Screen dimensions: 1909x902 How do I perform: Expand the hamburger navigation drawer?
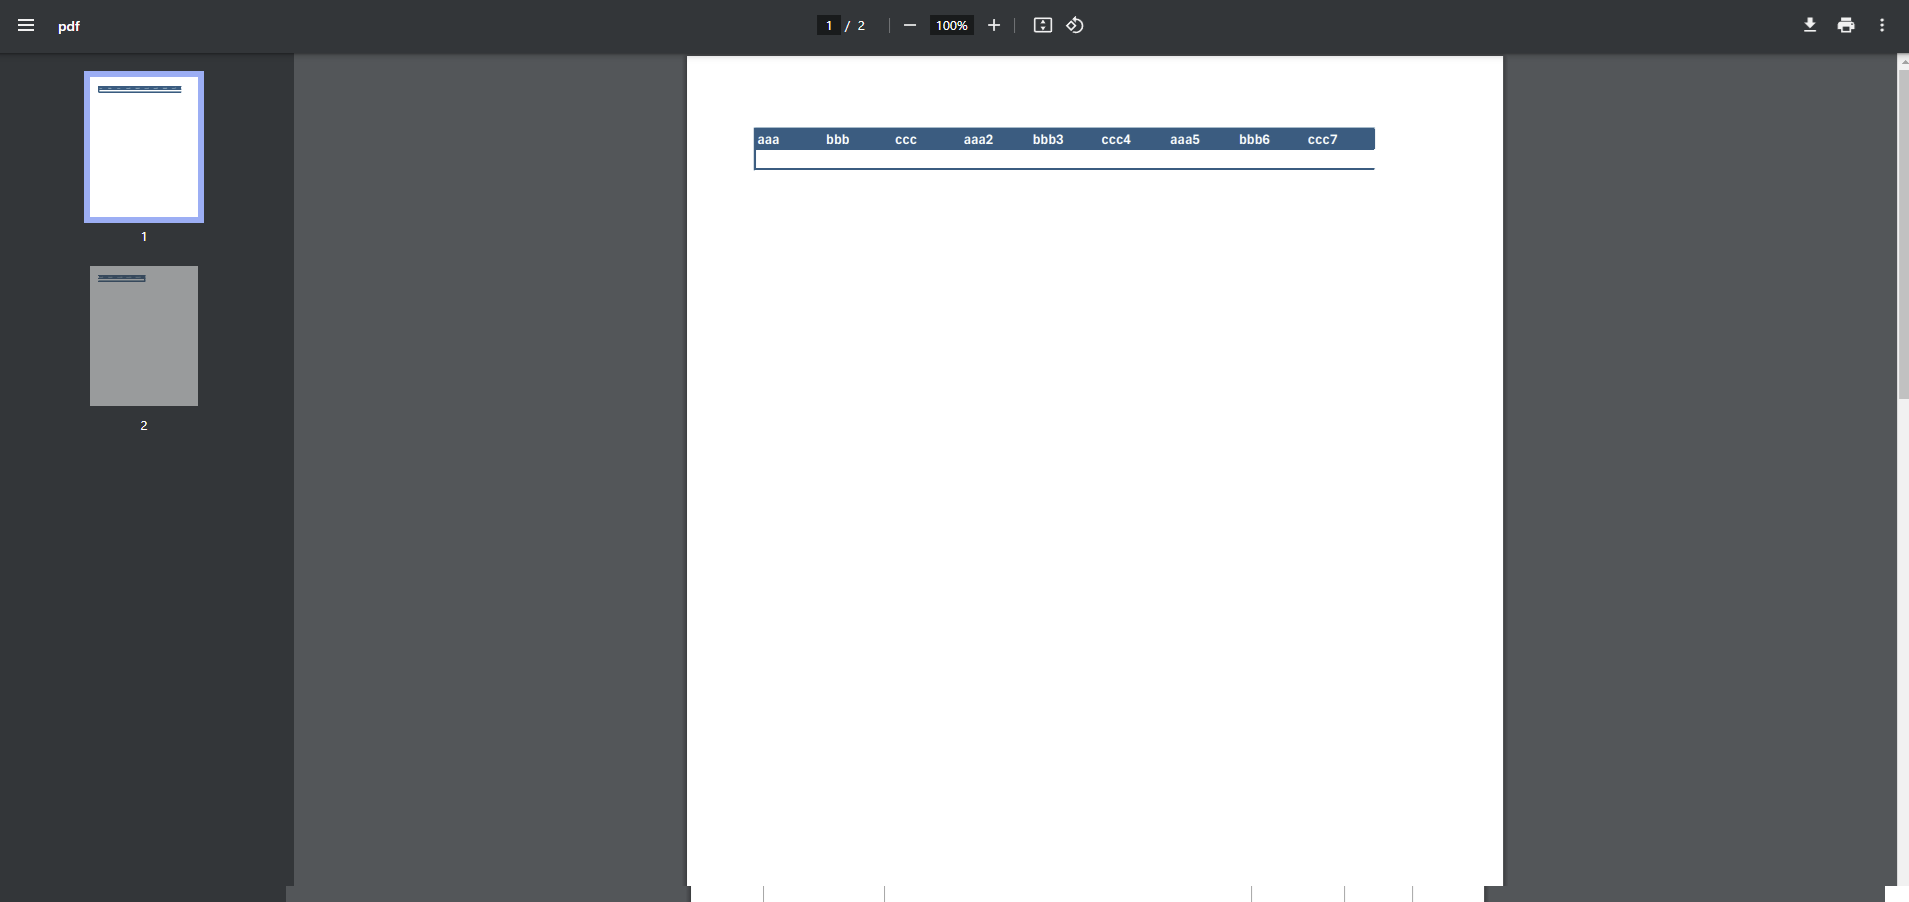25,25
